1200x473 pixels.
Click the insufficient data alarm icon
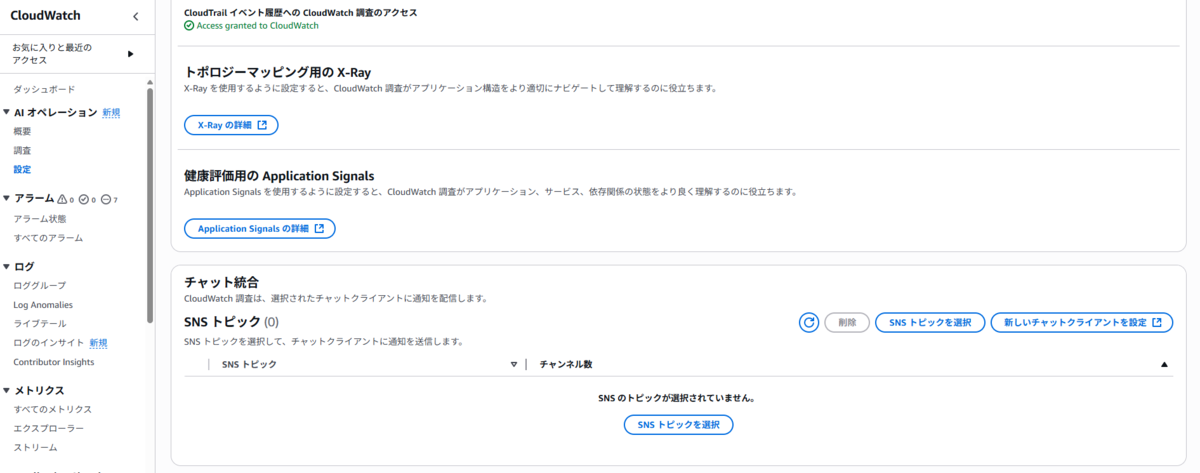pos(105,199)
